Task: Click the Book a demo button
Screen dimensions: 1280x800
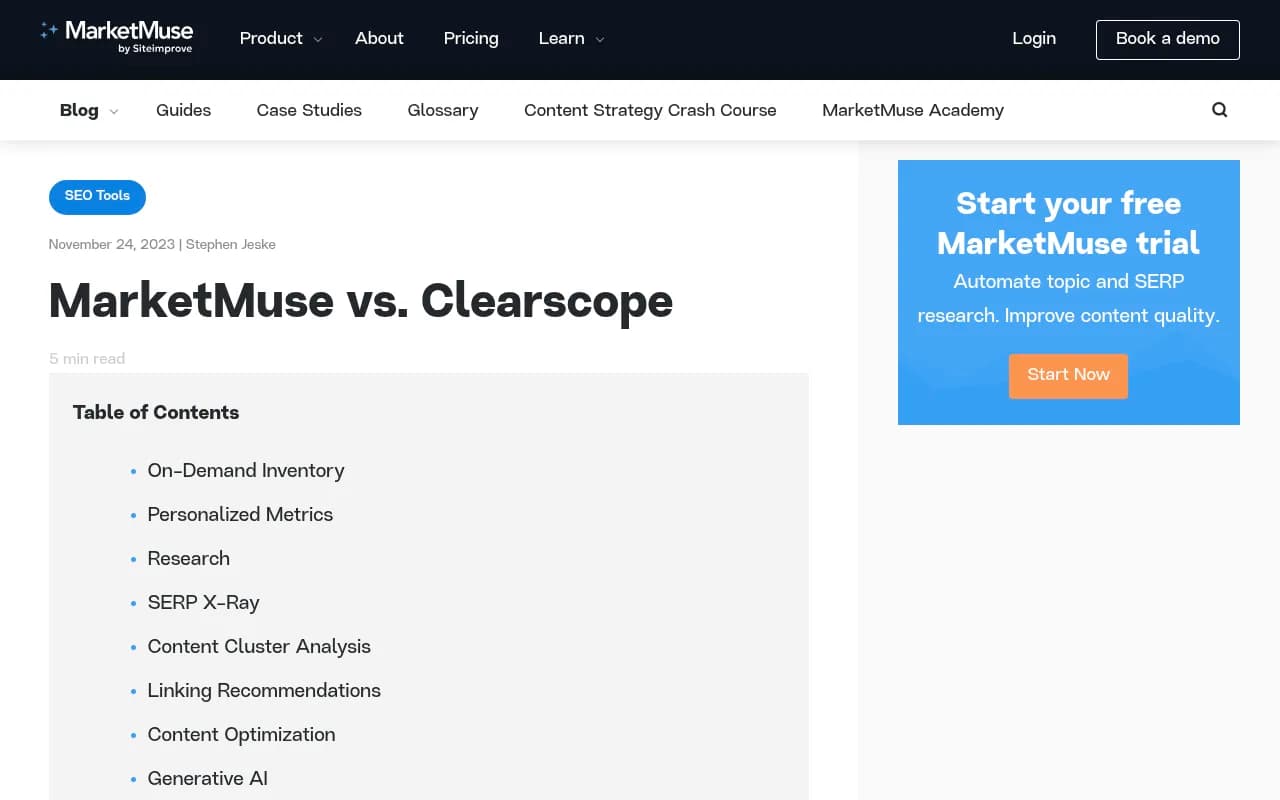Action: point(1168,39)
